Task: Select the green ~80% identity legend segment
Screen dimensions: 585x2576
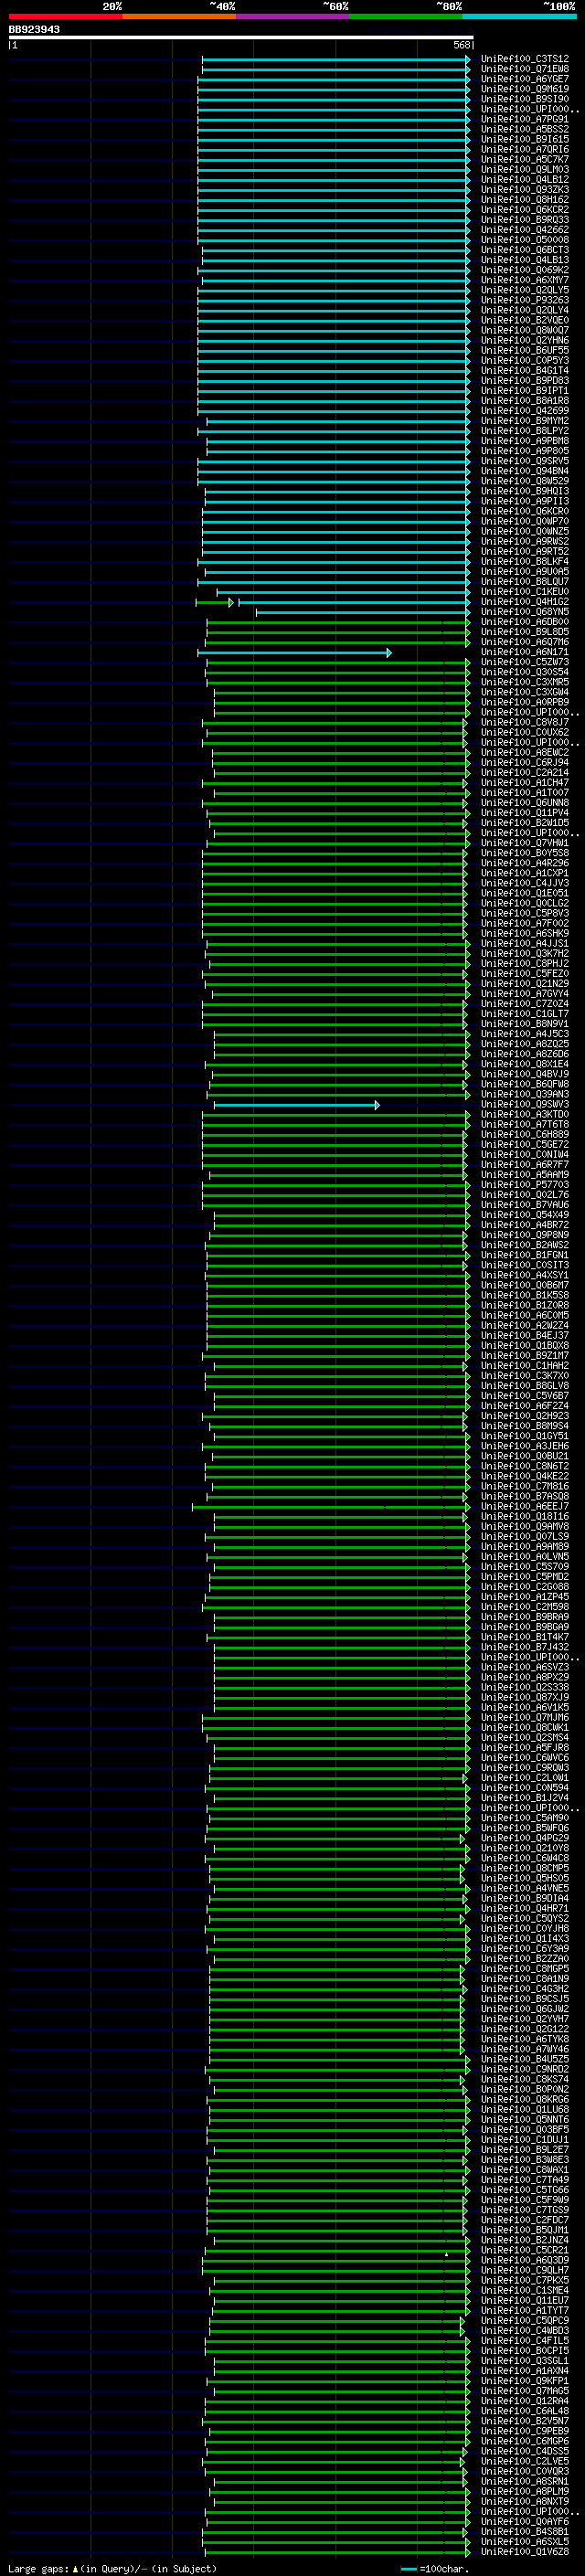Action: point(406,16)
